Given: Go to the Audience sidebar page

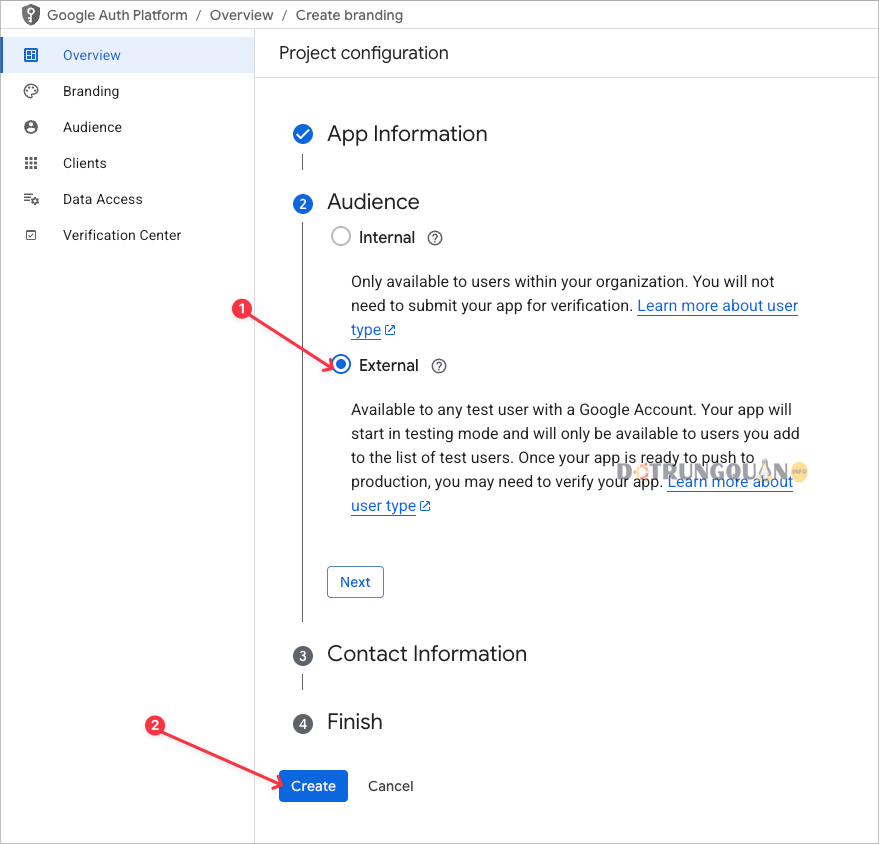Looking at the screenshot, I should click(128, 127).
